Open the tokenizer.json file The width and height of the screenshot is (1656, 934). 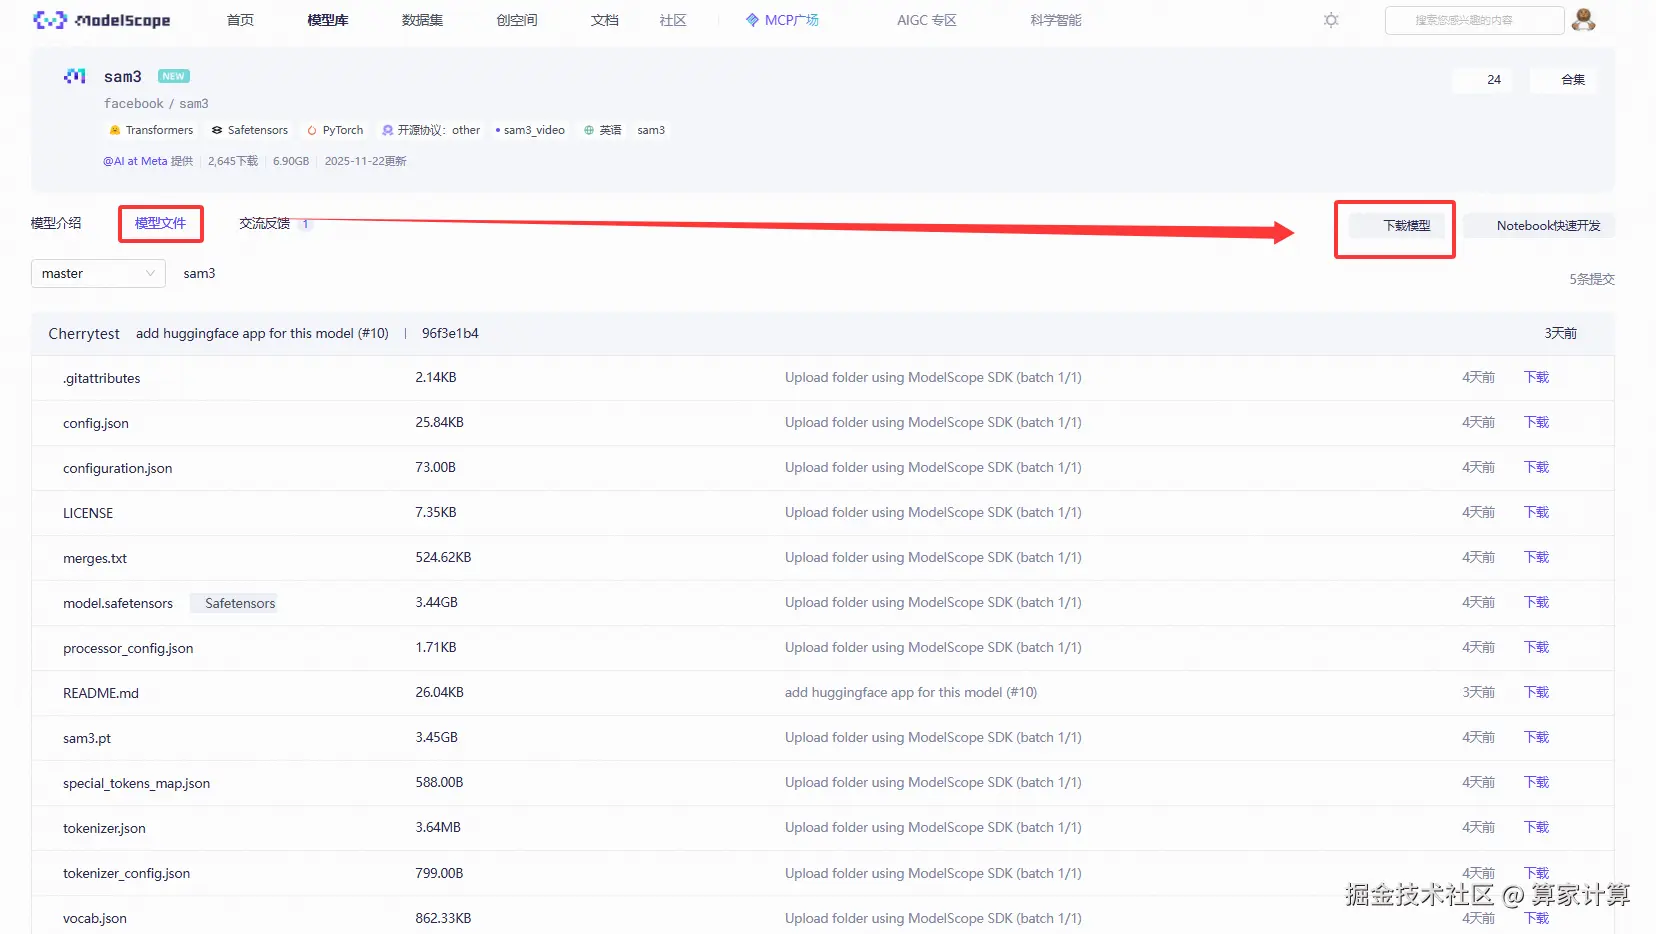coord(104,828)
